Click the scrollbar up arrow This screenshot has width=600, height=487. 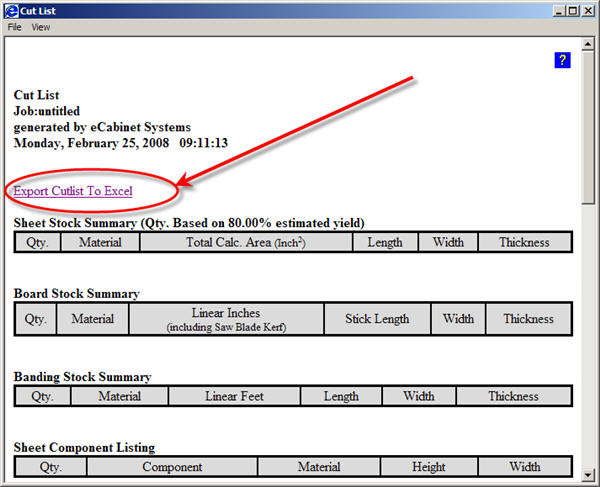click(x=588, y=44)
